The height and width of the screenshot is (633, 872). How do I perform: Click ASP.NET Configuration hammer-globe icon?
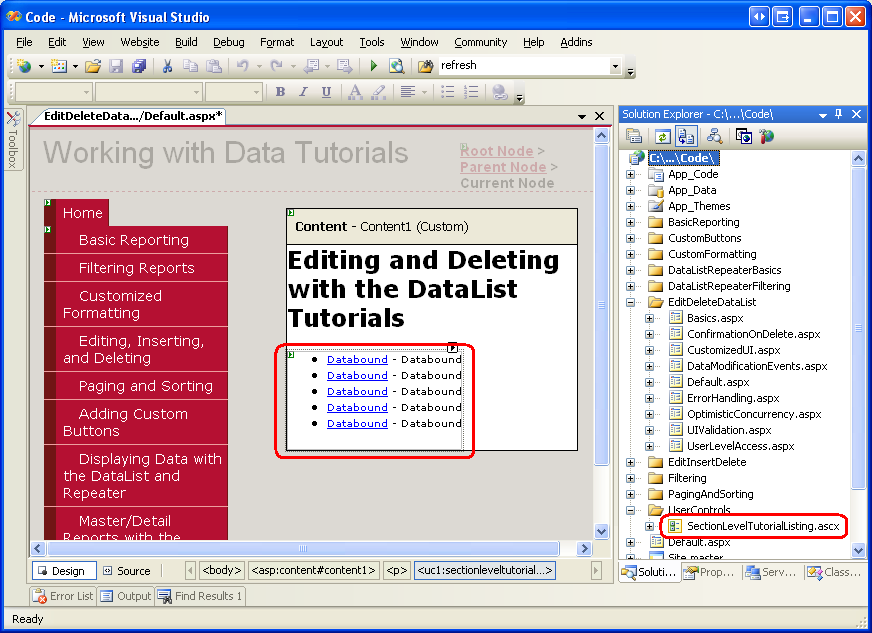(767, 136)
